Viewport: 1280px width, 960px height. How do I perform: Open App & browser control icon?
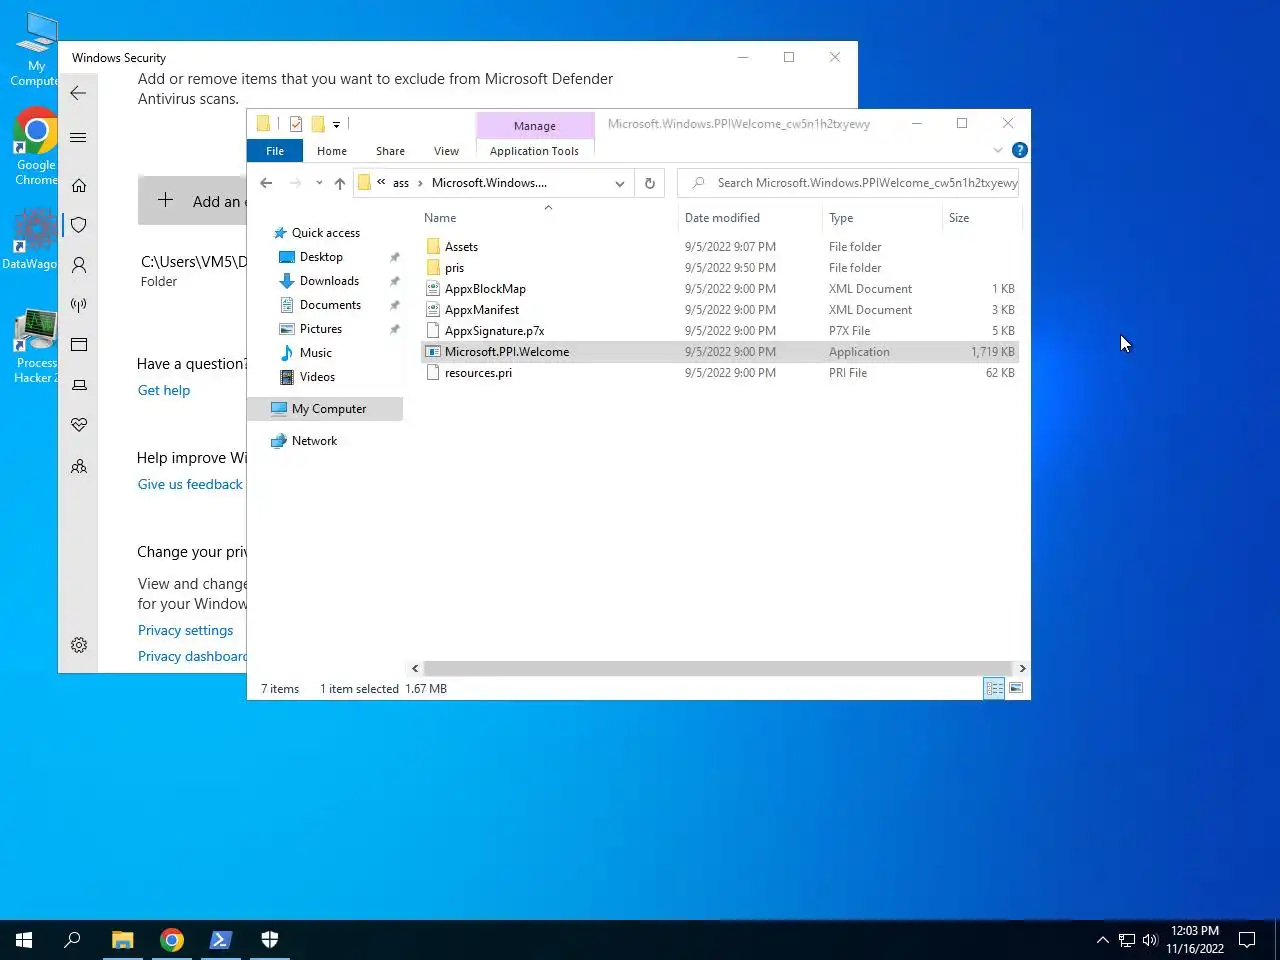[78, 345]
